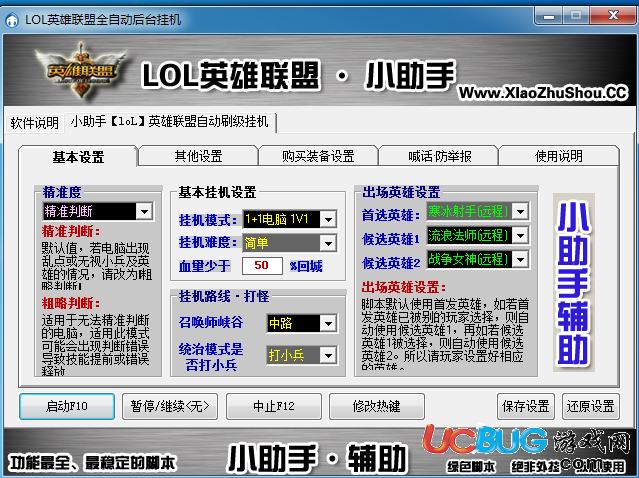Click the 召唤师峡谷 label
Image resolution: width=639 pixels, height=478 pixels.
[x=211, y=322]
